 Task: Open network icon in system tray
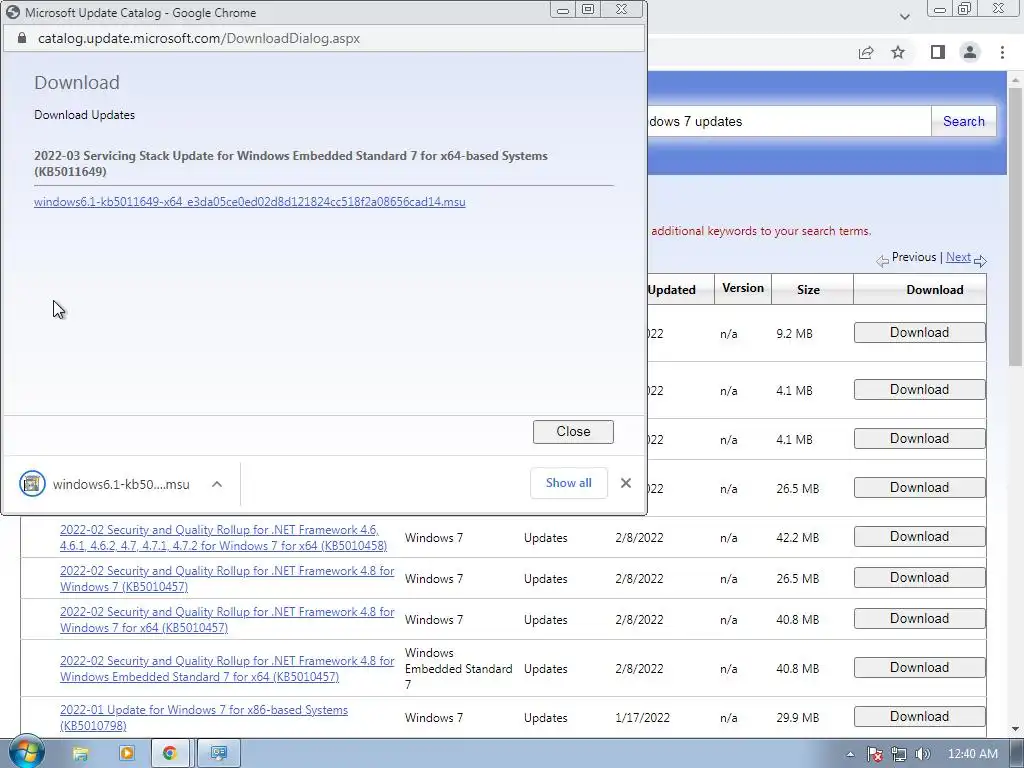pos(899,754)
